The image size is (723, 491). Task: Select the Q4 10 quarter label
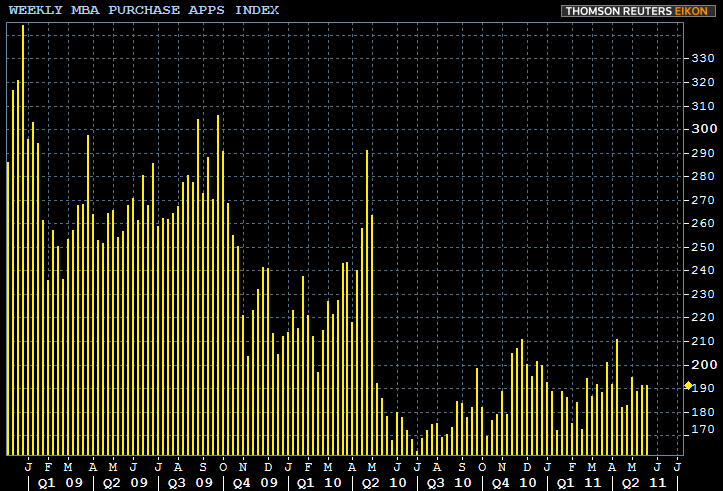click(x=514, y=482)
